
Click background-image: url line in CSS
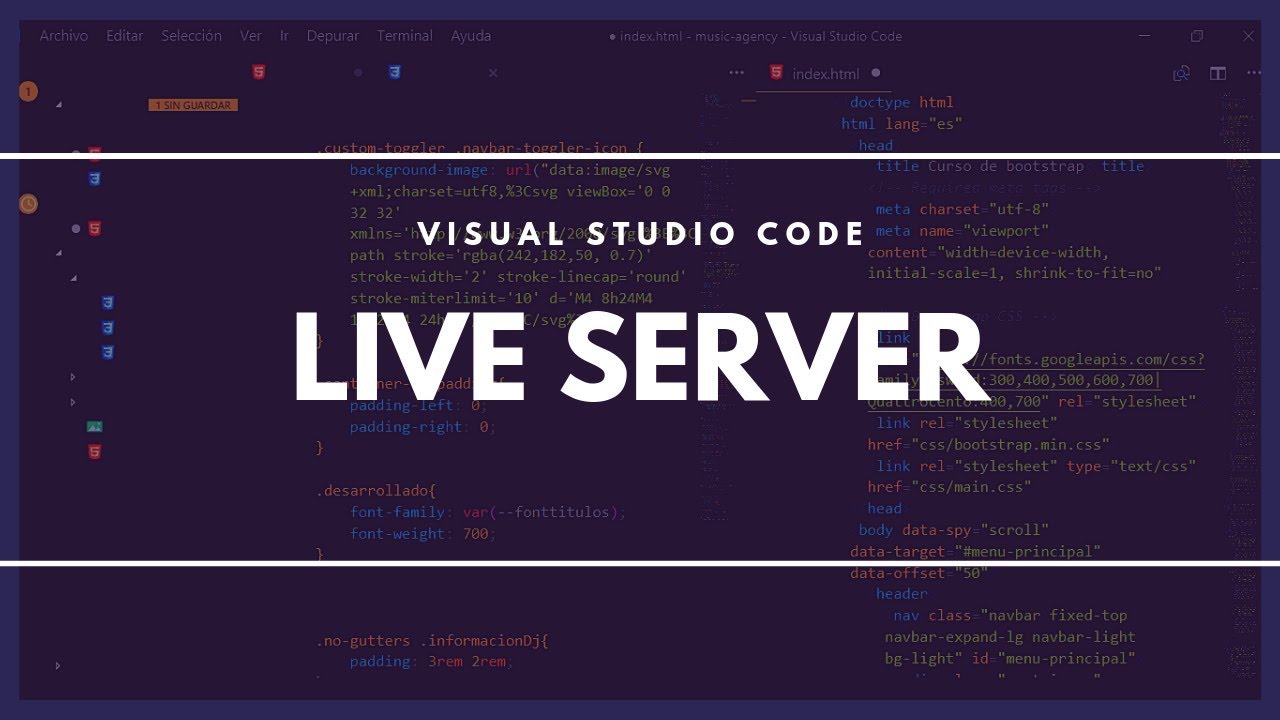coord(510,170)
